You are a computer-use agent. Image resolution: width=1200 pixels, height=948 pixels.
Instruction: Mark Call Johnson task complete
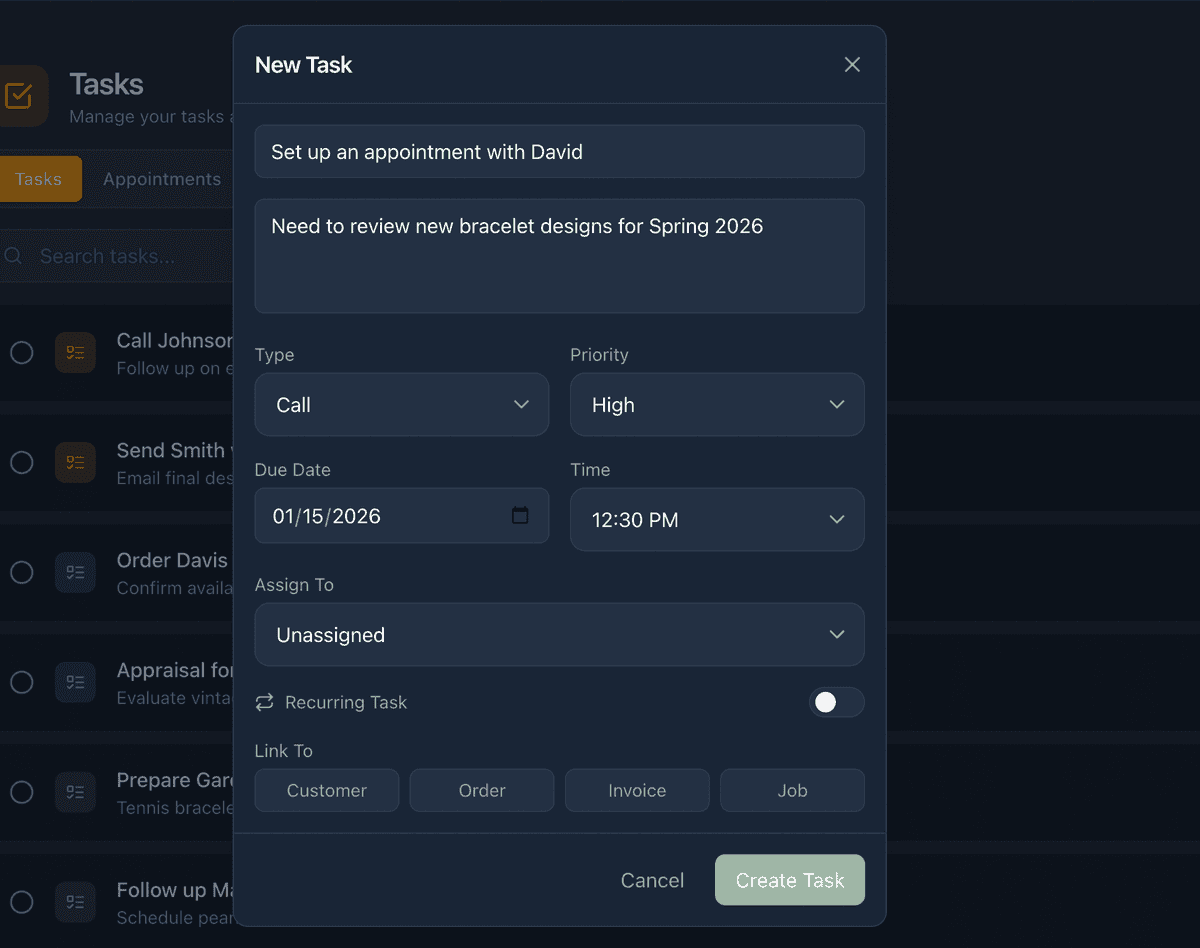[21, 352]
